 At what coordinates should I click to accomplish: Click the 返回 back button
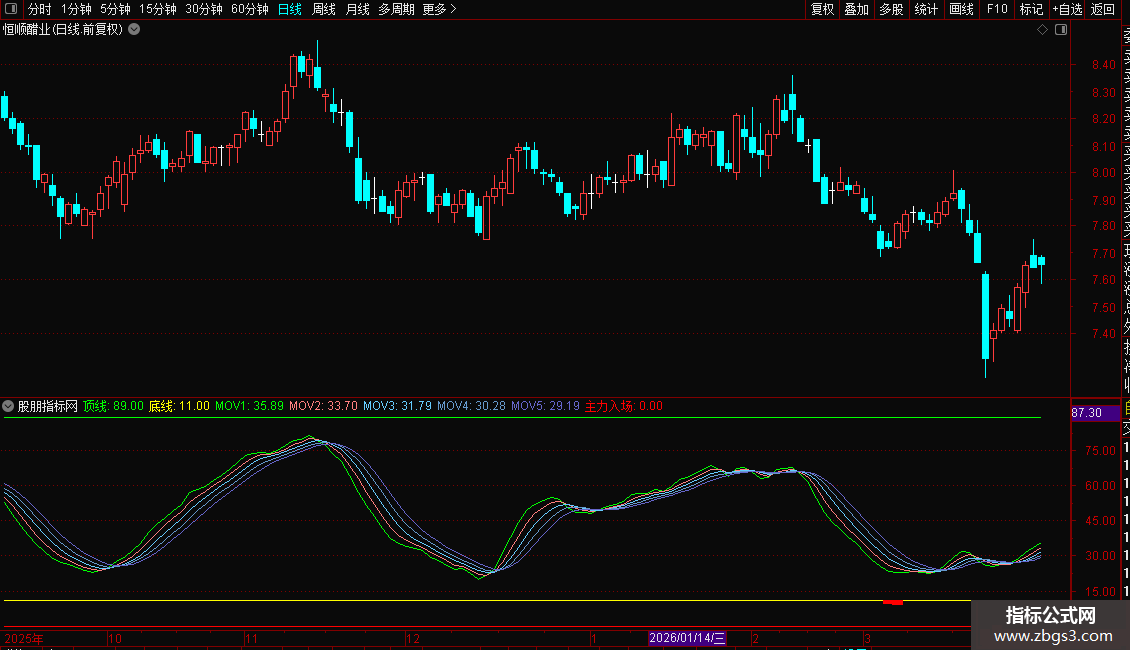pyautogui.click(x=1103, y=9)
